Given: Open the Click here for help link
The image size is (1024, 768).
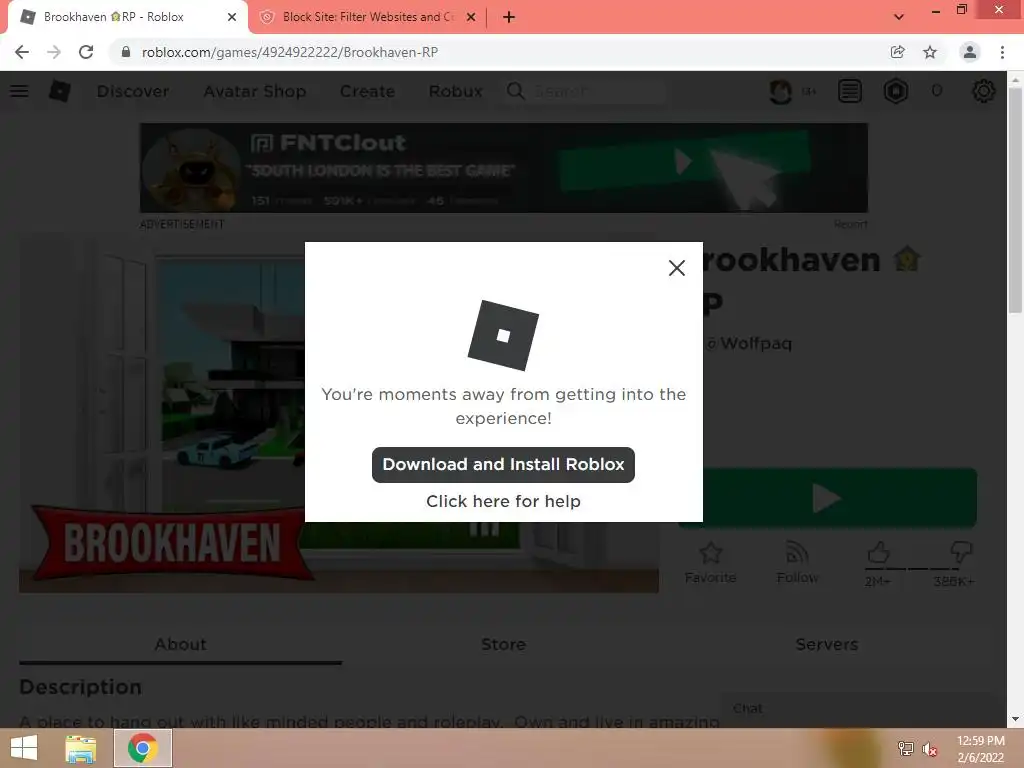Looking at the screenshot, I should pyautogui.click(x=503, y=501).
